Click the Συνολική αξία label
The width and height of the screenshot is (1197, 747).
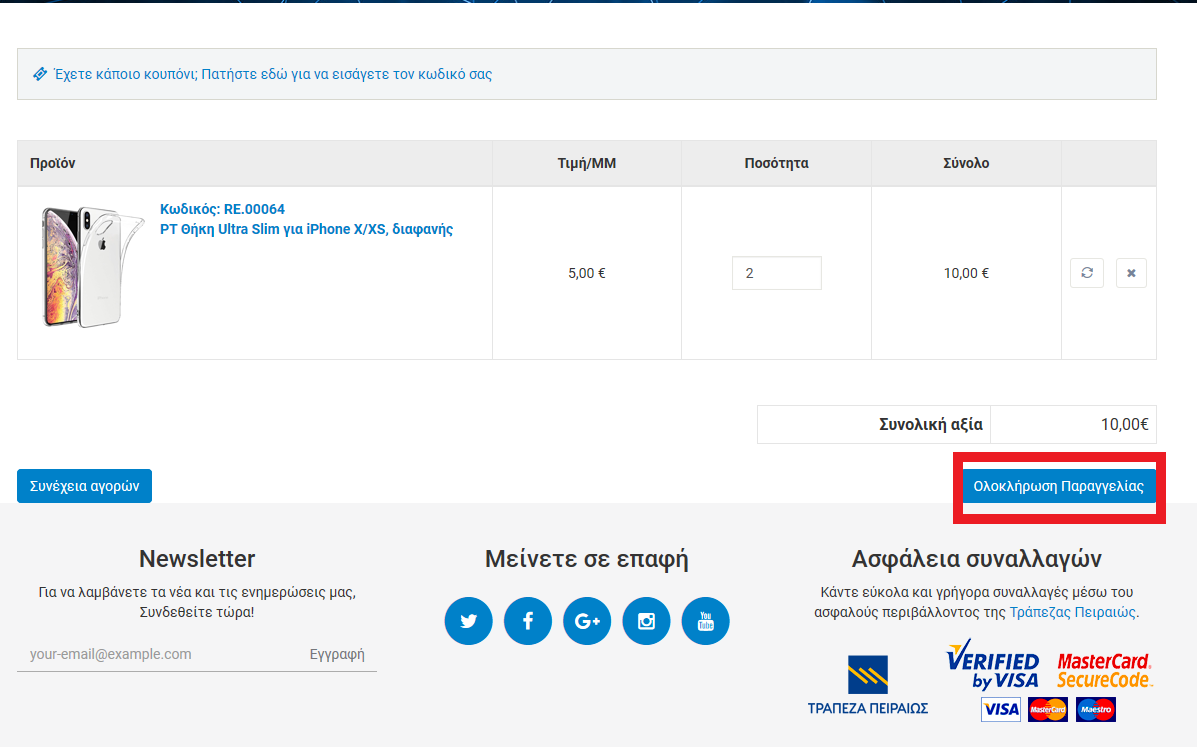[931, 424]
